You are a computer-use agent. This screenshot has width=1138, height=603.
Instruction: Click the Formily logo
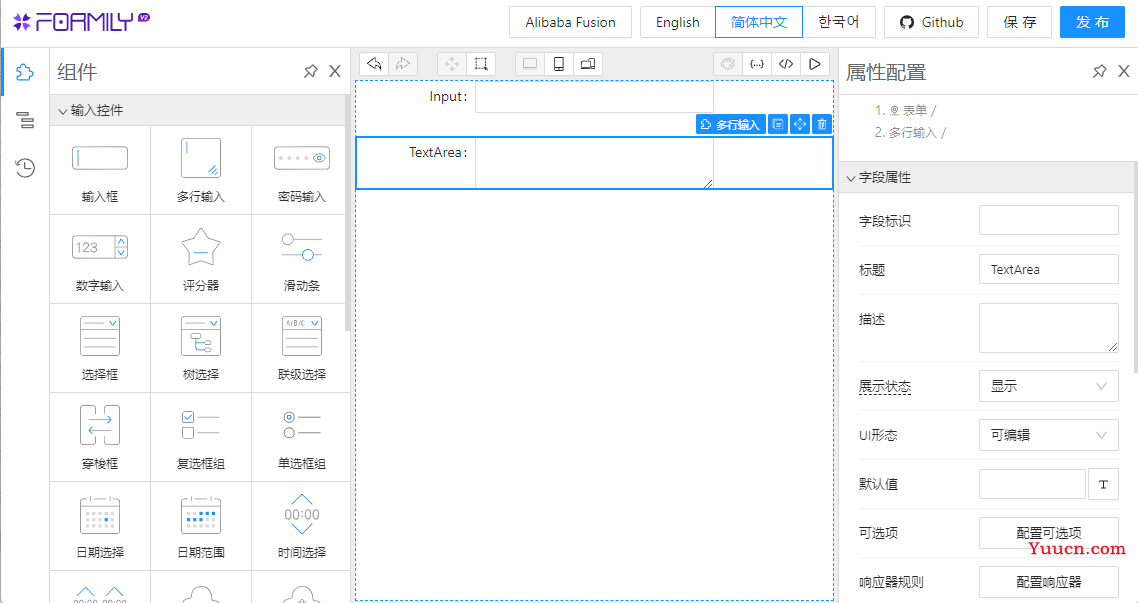[x=81, y=22]
